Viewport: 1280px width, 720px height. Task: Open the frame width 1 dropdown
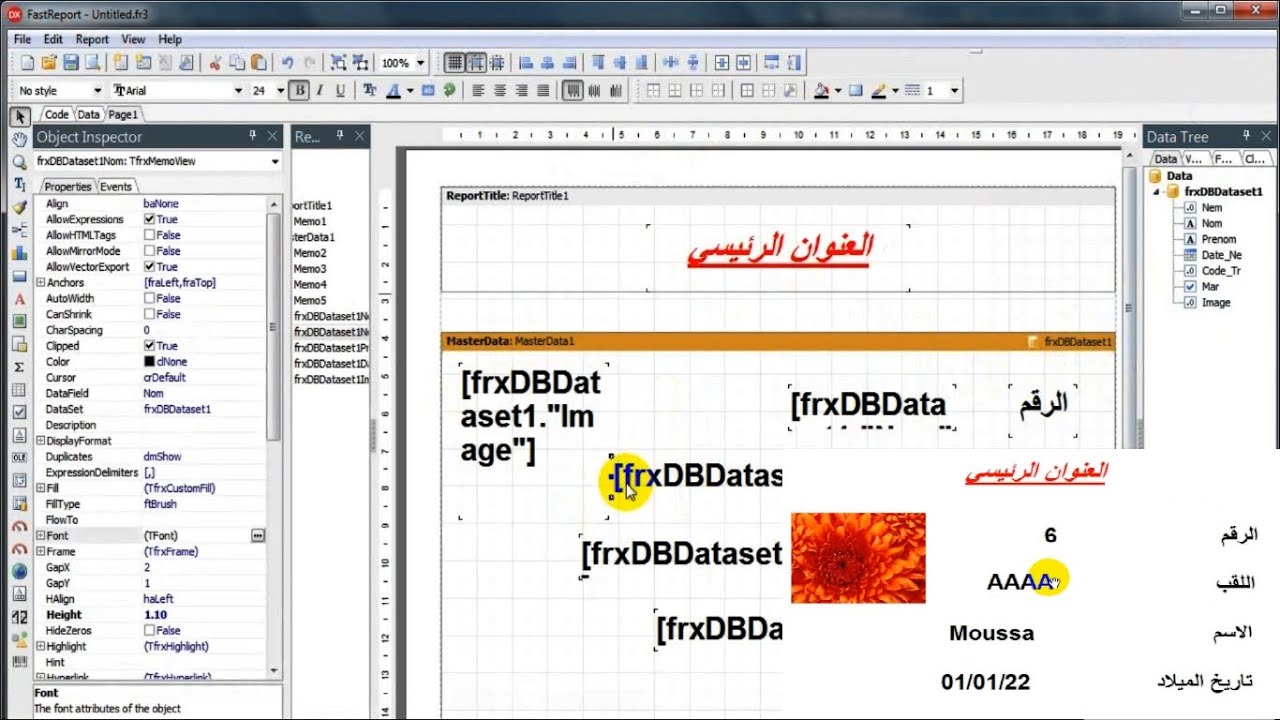click(955, 91)
